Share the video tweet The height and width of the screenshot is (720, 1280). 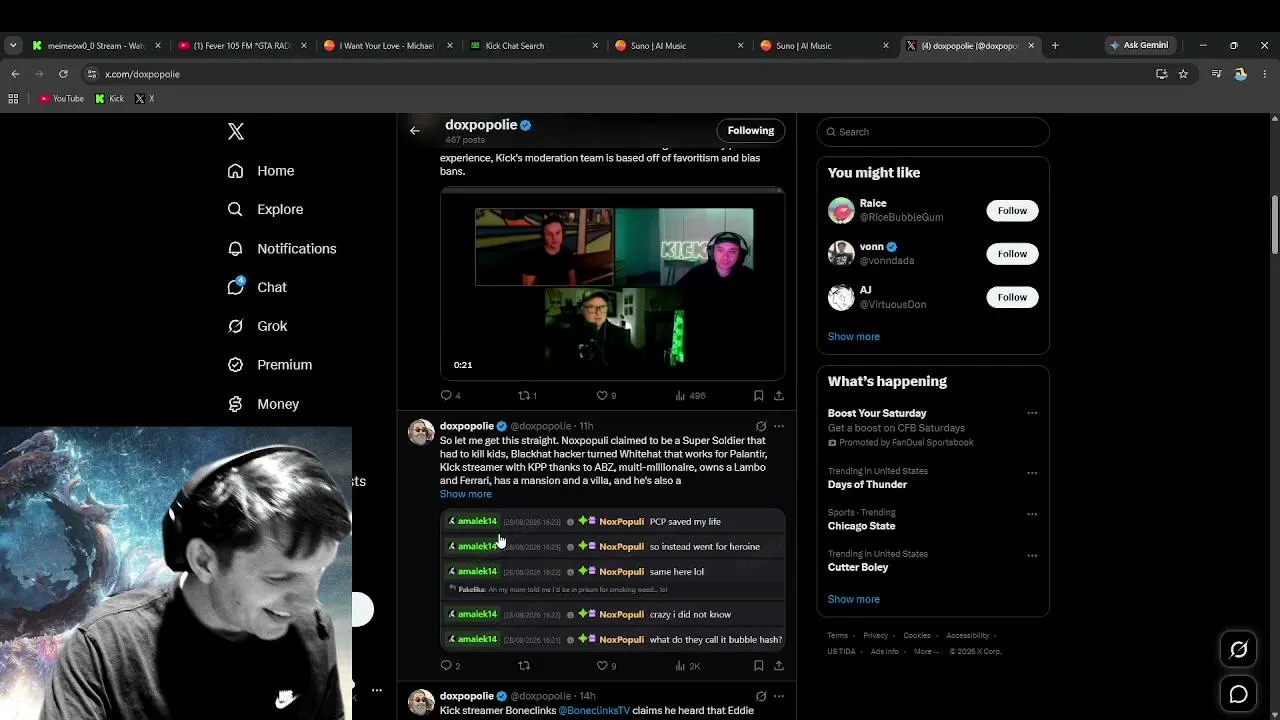(x=779, y=395)
